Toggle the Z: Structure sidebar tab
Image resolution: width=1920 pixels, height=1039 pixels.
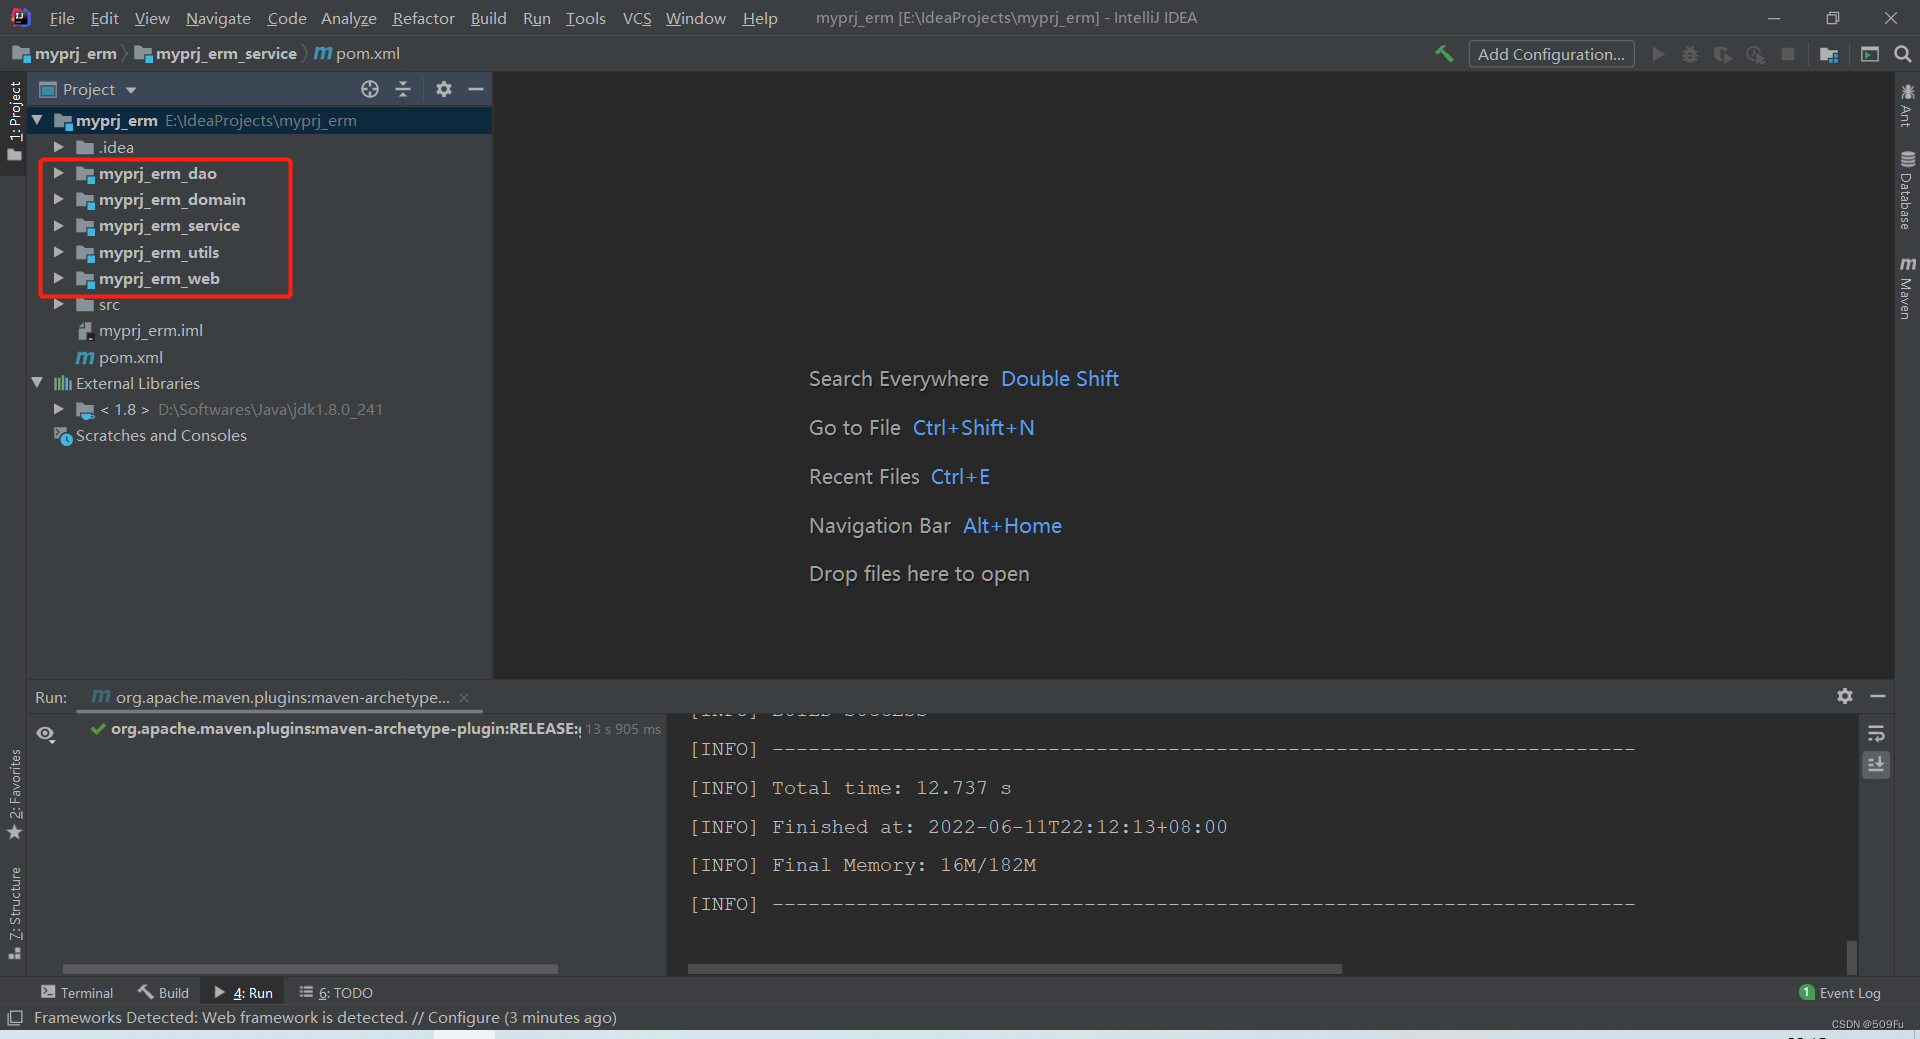14,913
